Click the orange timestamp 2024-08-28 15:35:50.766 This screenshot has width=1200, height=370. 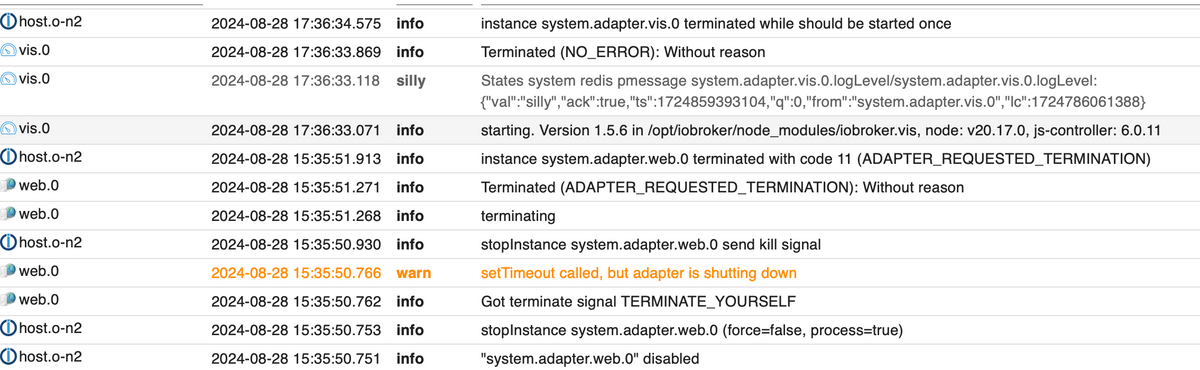tap(295, 272)
